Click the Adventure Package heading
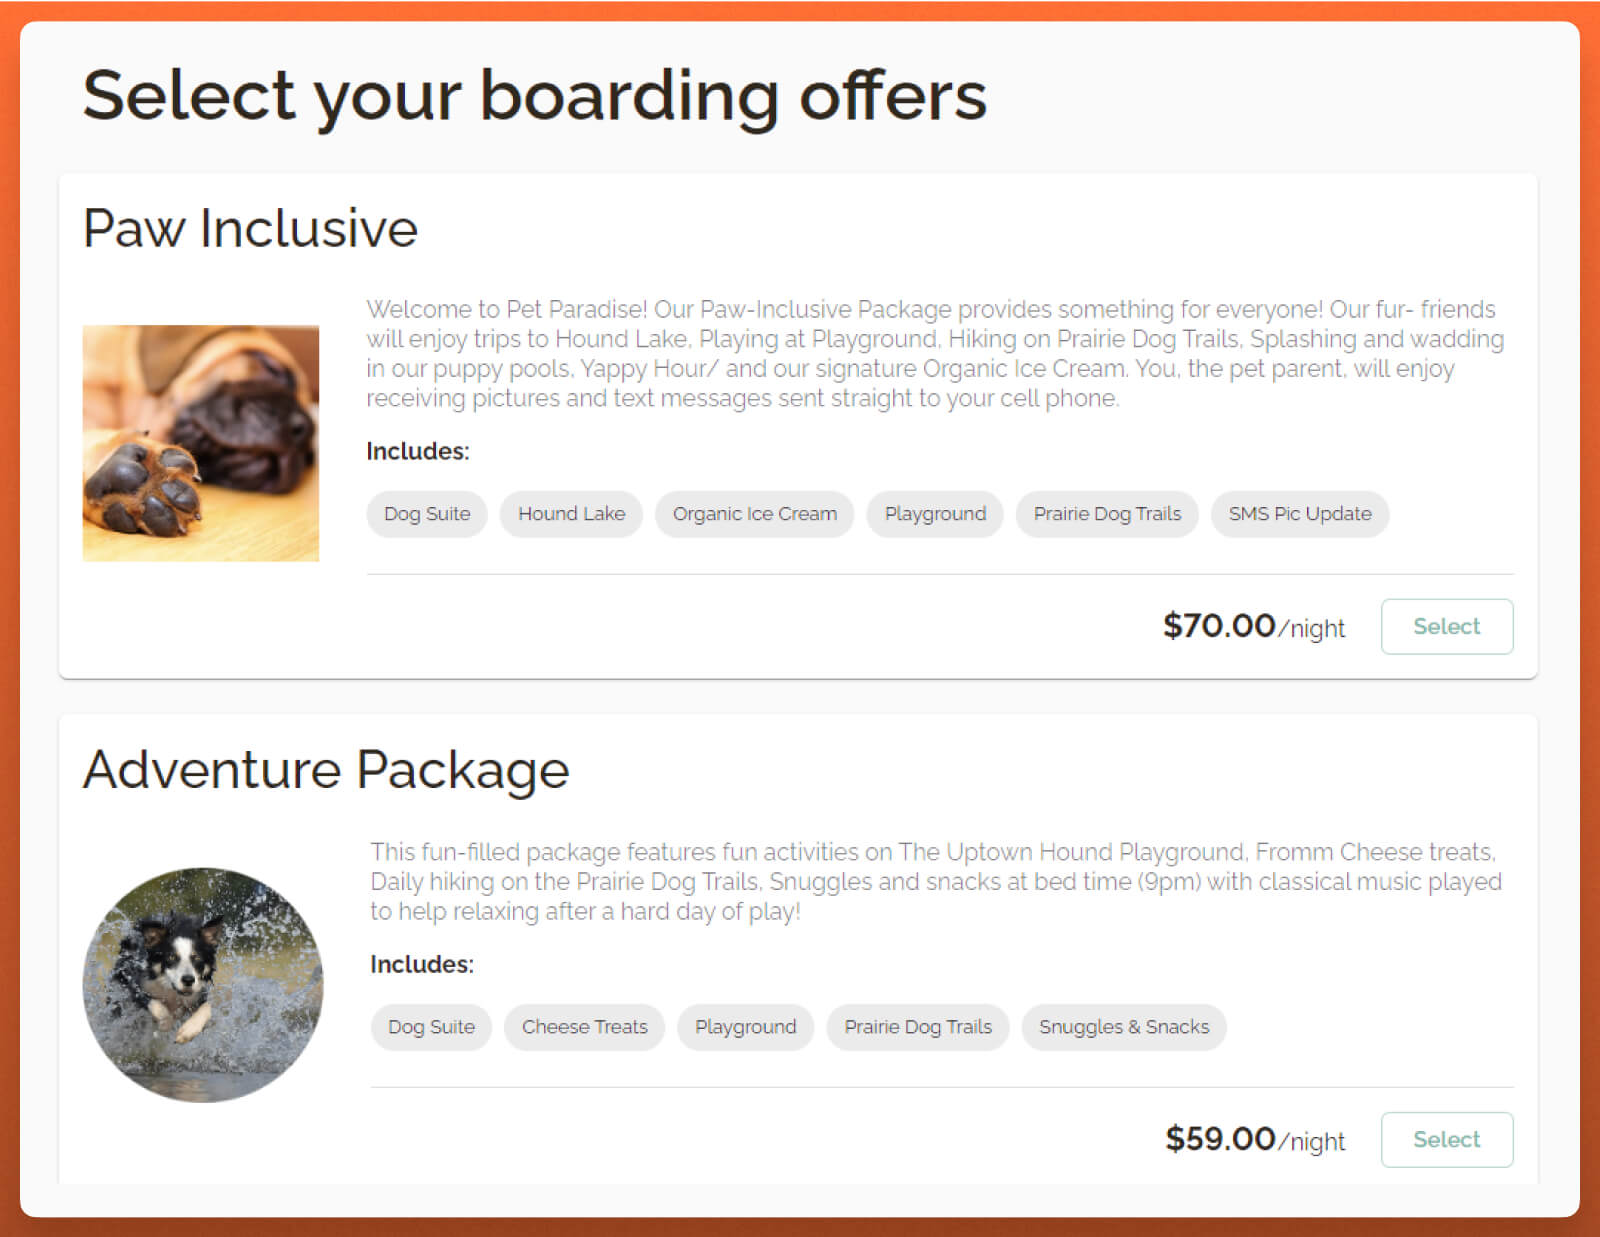 click(326, 770)
